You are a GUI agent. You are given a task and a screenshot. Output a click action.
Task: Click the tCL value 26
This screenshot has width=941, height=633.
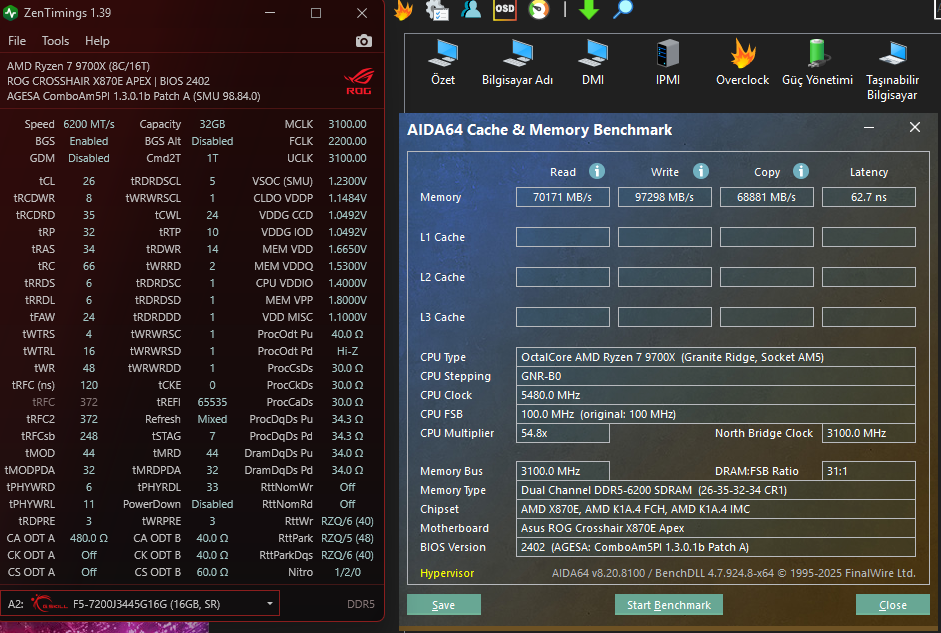point(89,181)
